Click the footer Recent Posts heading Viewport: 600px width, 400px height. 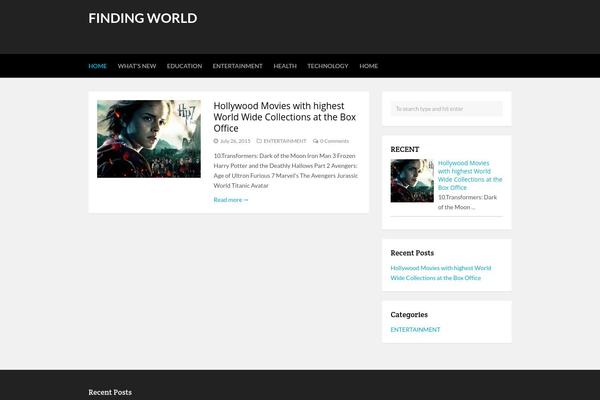click(x=110, y=392)
